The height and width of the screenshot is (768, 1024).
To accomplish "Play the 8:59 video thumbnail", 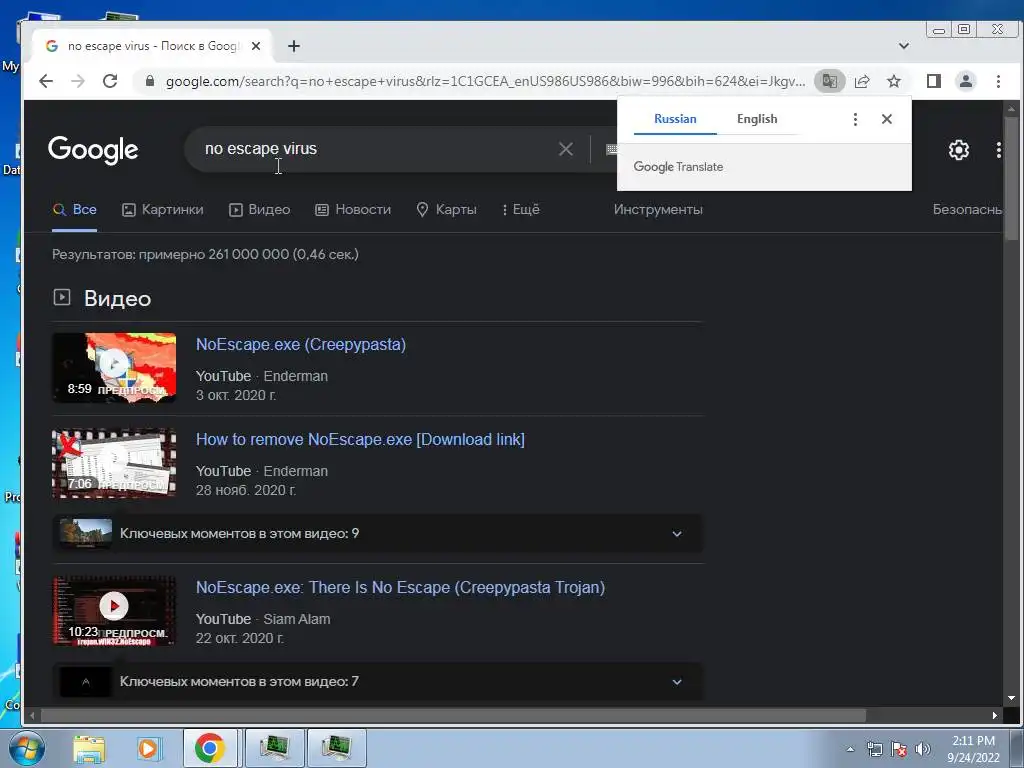I will (114, 368).
